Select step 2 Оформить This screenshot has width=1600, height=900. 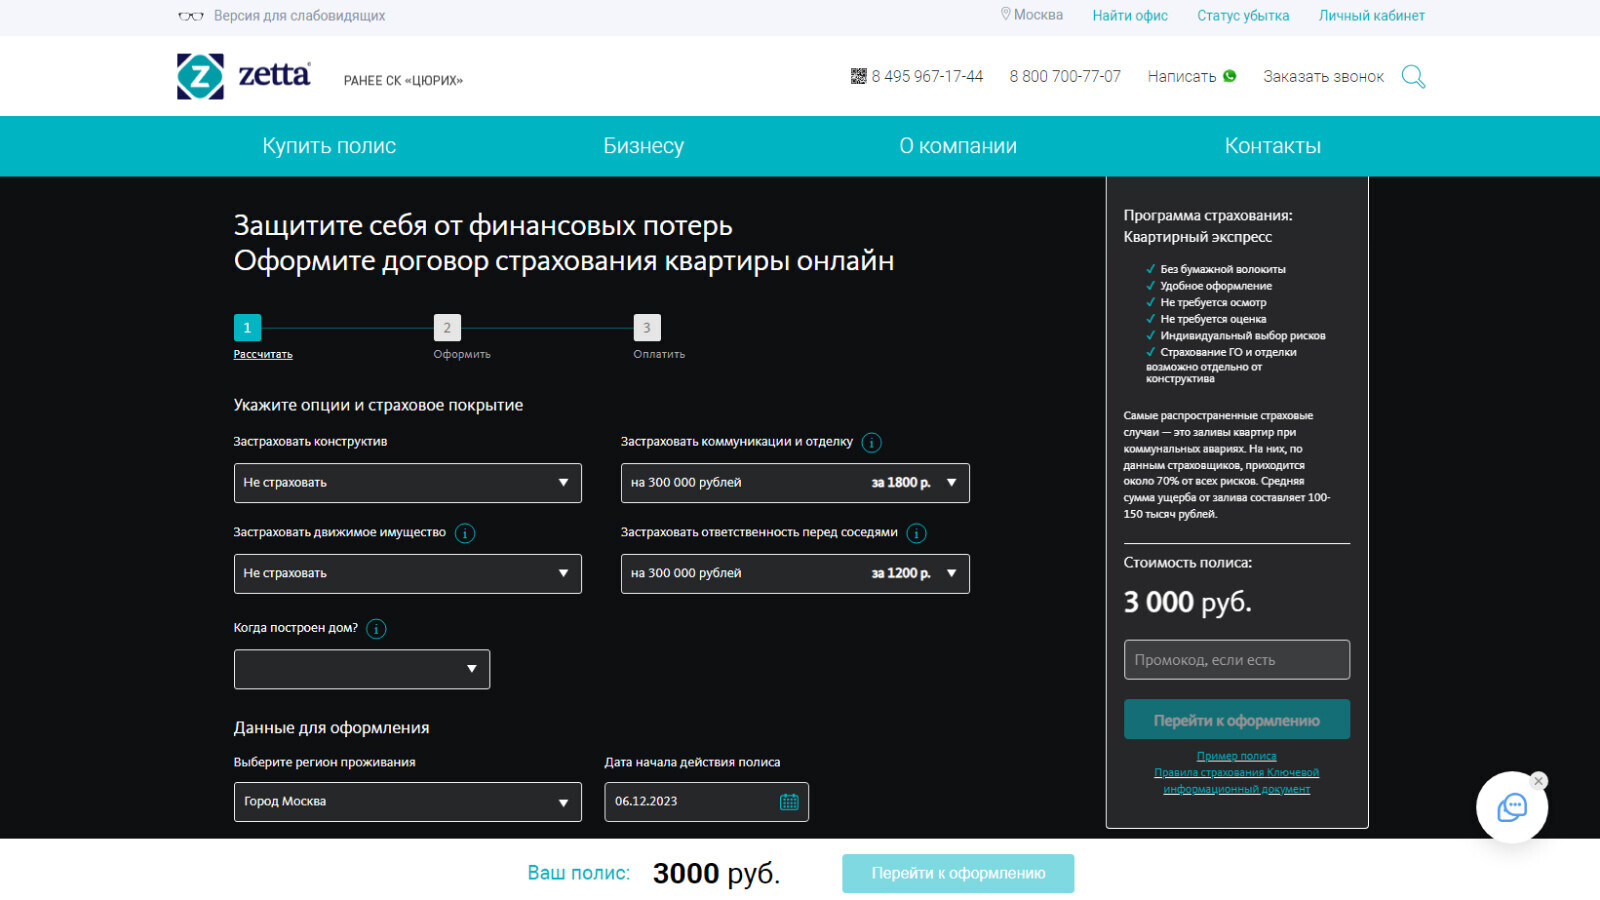pyautogui.click(x=447, y=327)
